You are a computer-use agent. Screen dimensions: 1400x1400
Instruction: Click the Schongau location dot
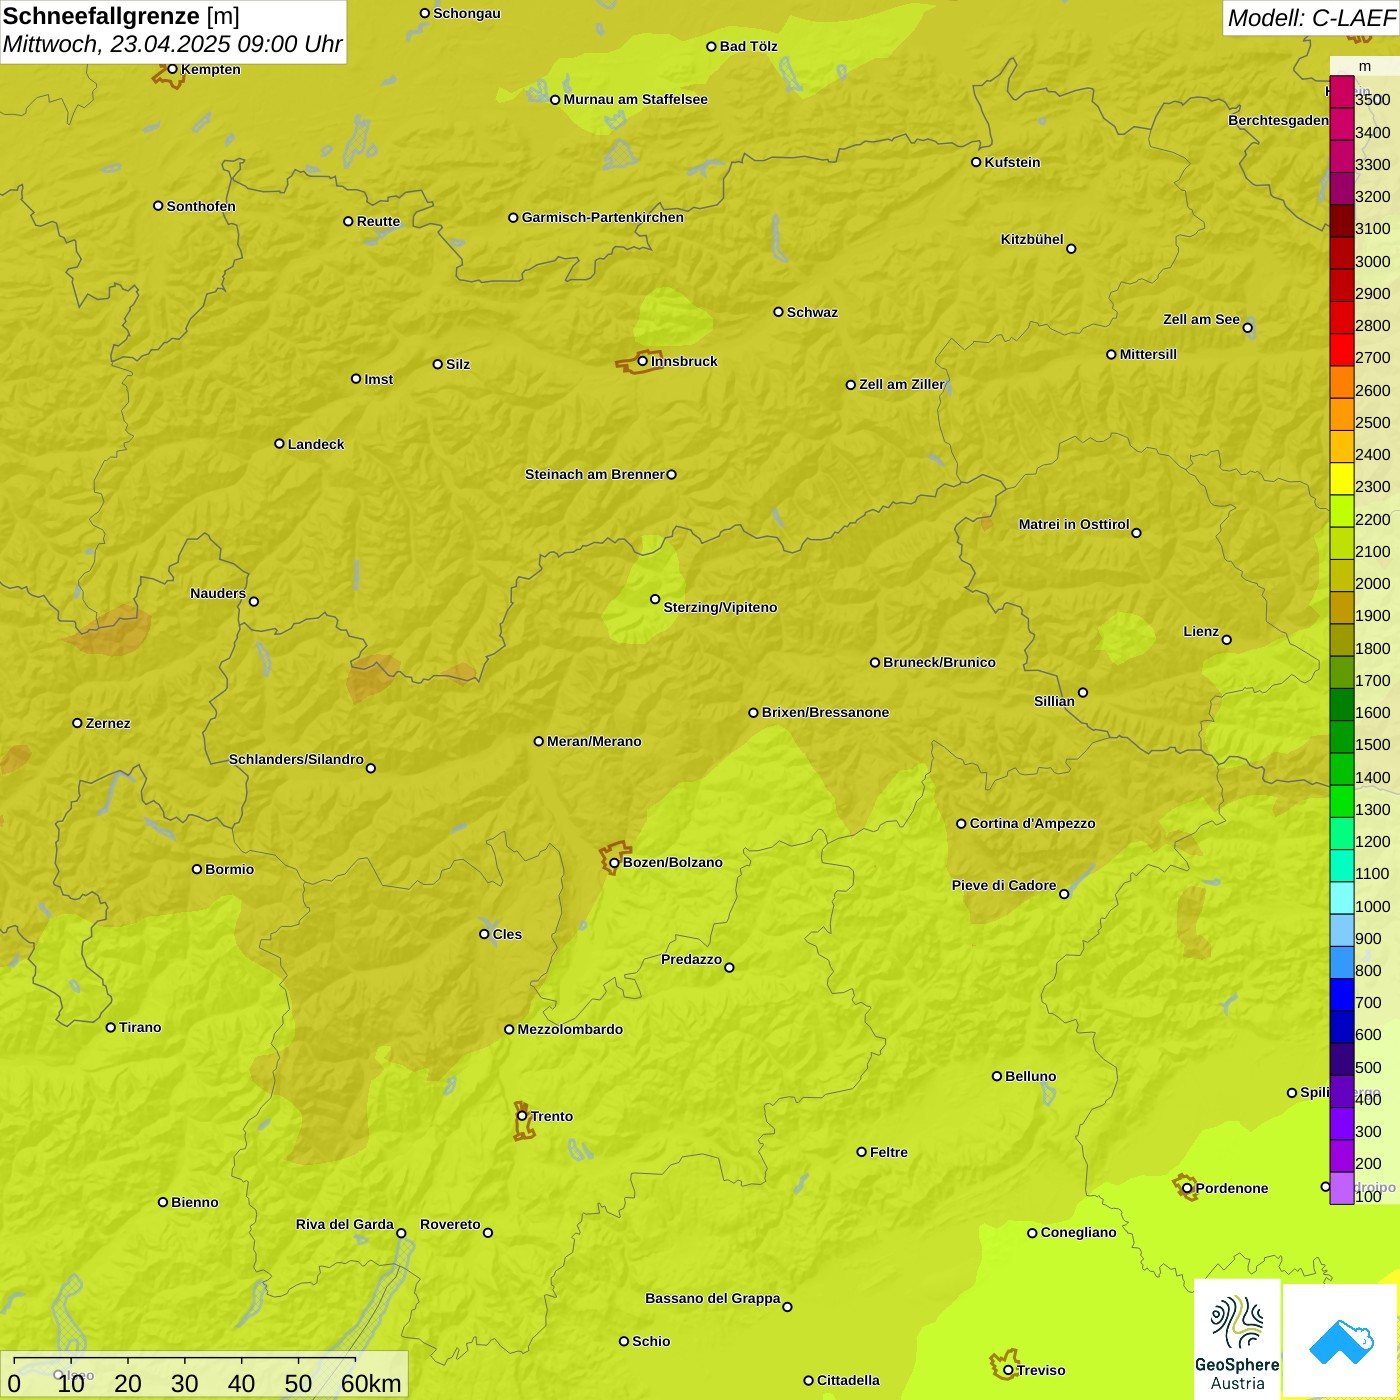425,13
